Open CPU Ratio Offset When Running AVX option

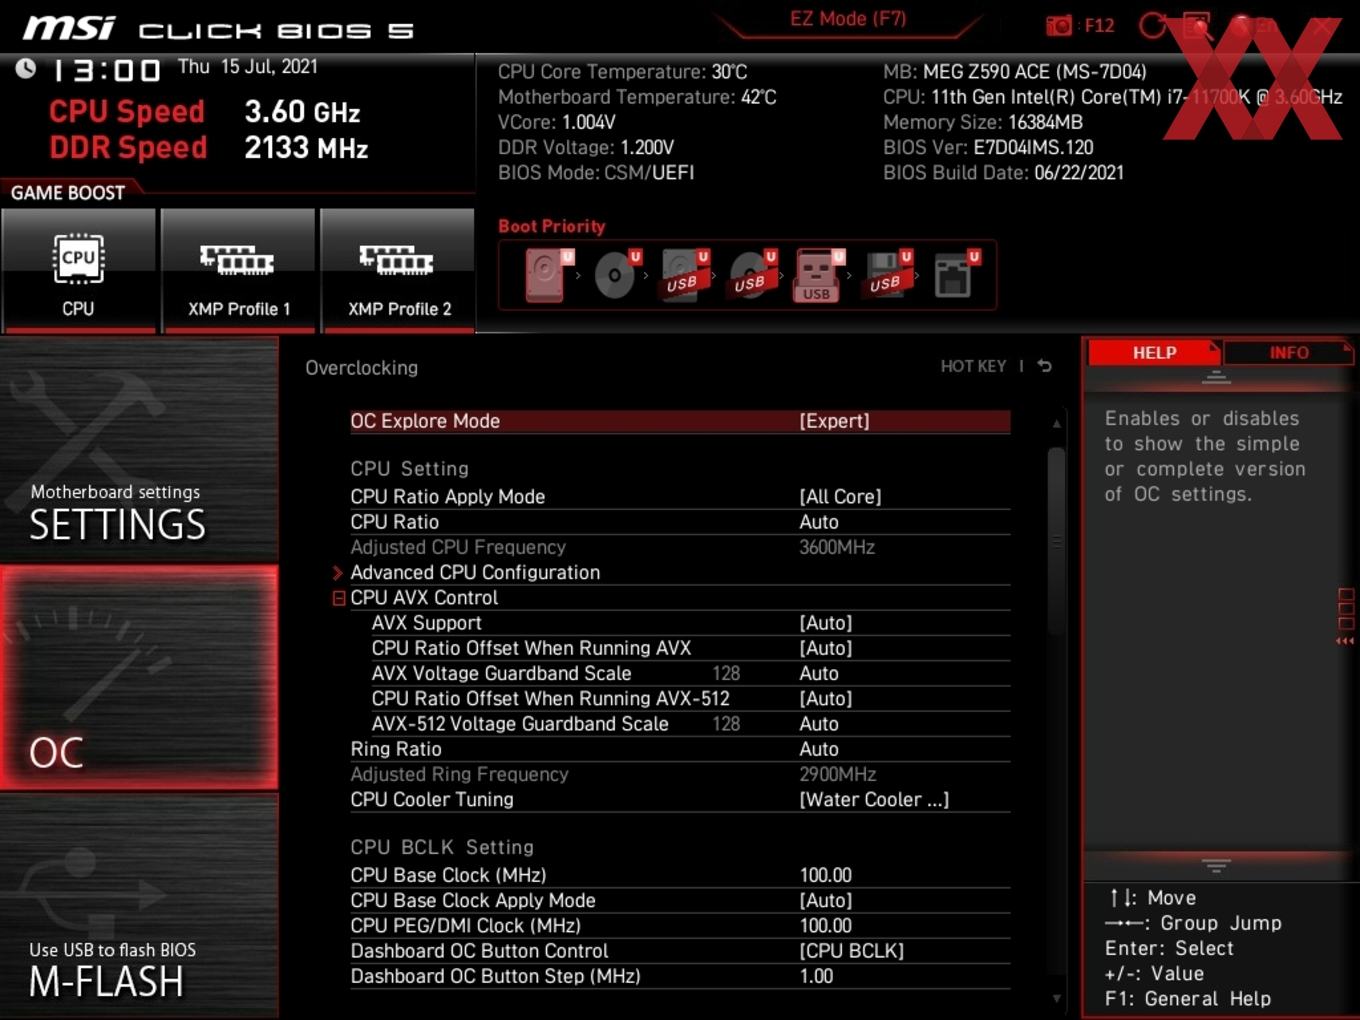[826, 648]
